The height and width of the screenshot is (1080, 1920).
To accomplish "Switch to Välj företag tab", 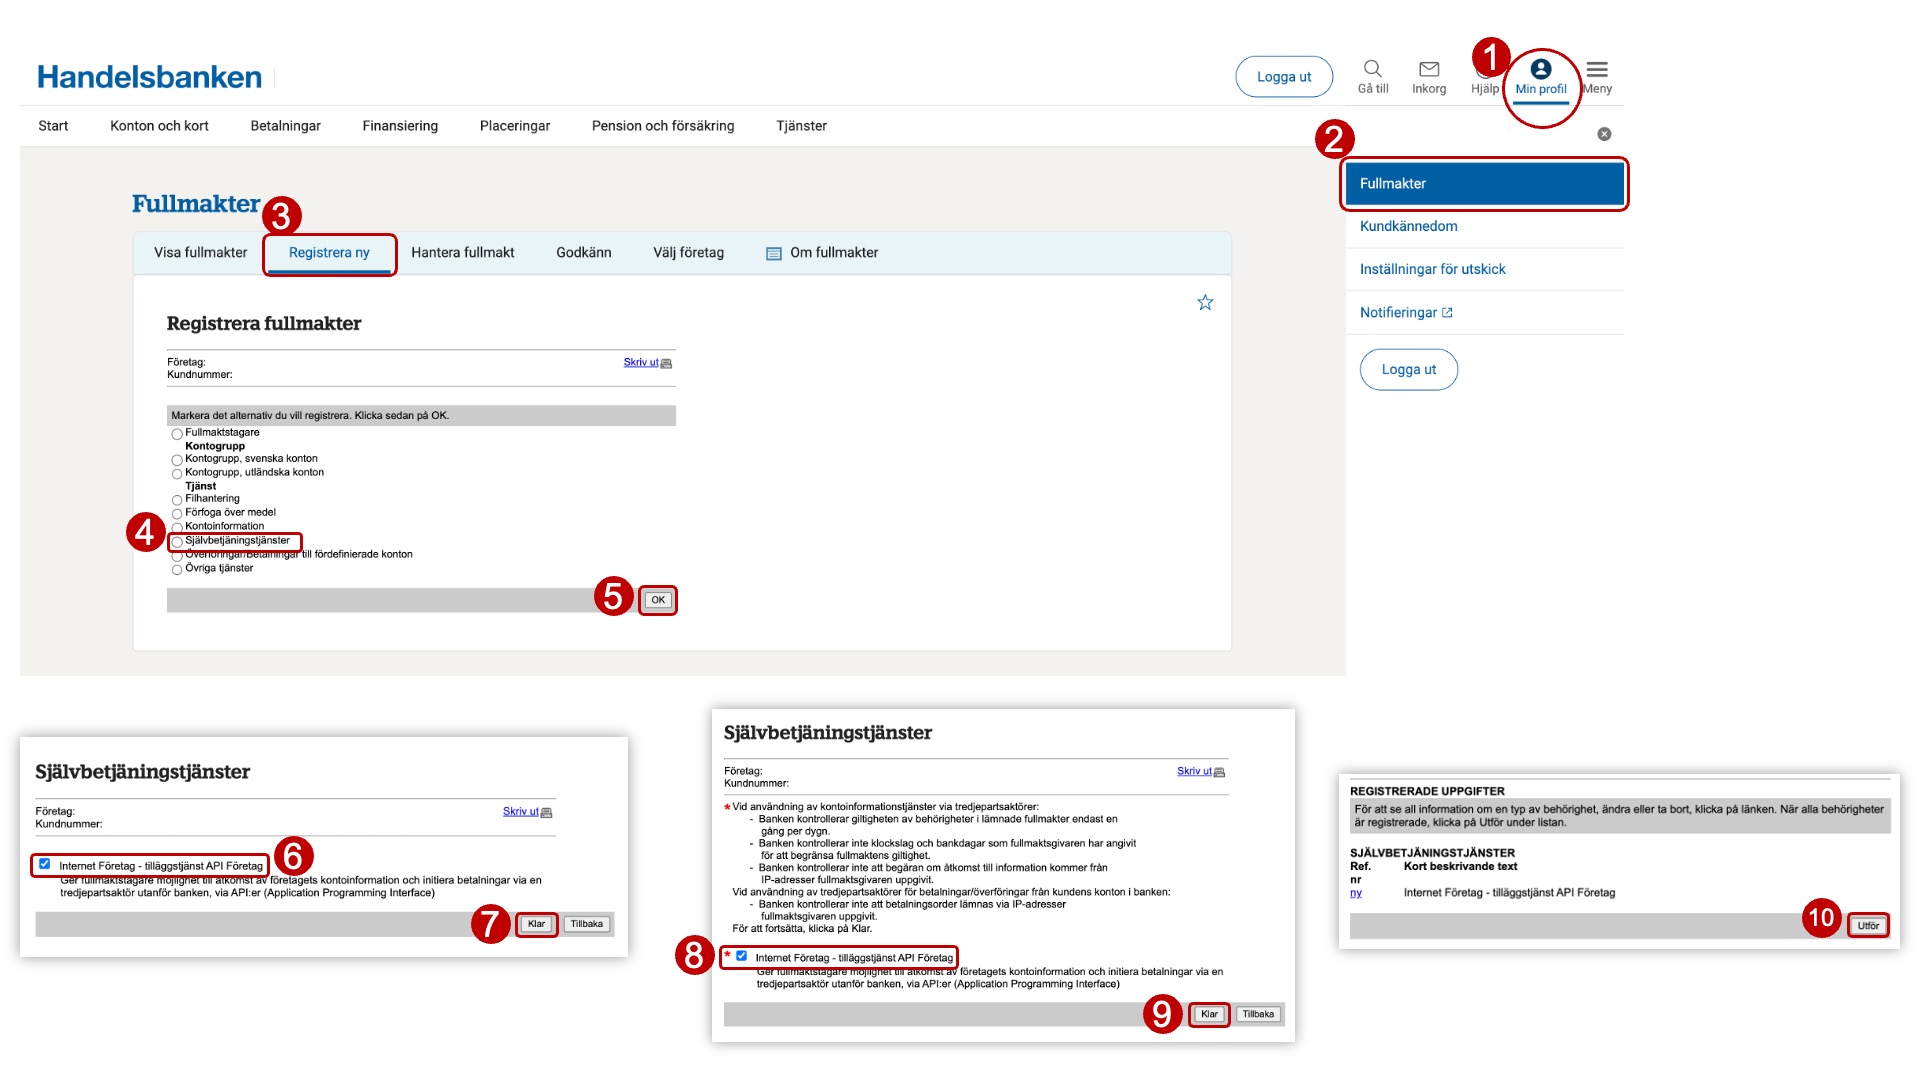I will [688, 253].
